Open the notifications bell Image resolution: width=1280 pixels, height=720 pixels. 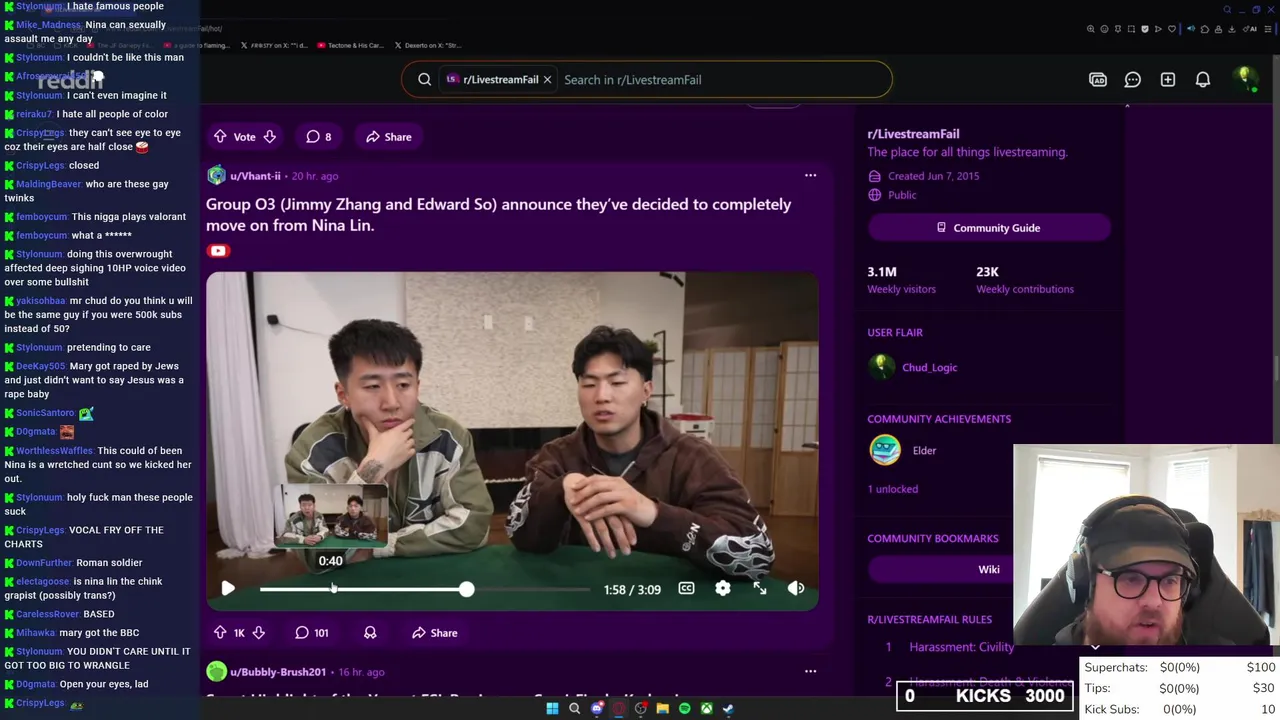(1203, 79)
